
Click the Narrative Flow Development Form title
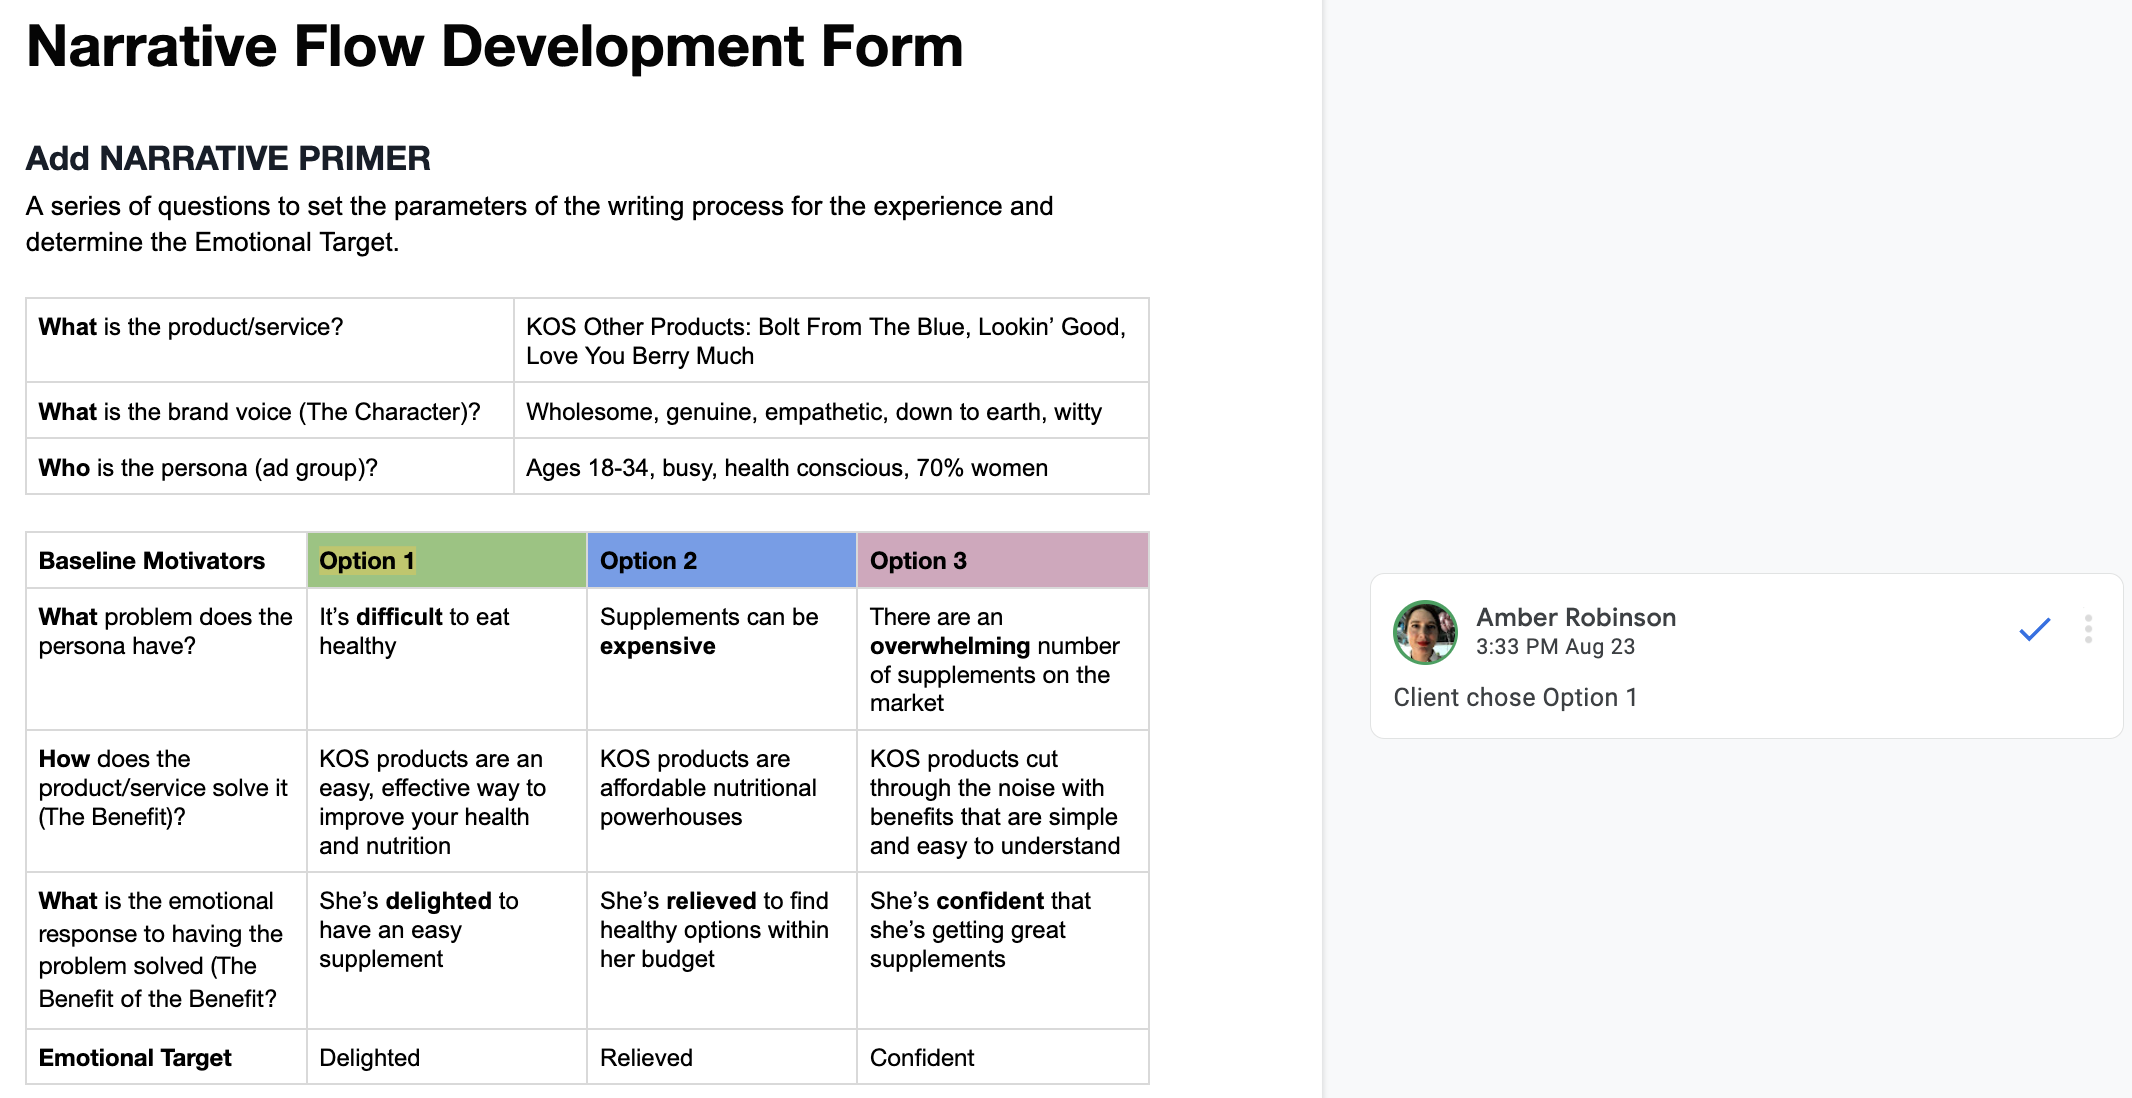tap(494, 46)
